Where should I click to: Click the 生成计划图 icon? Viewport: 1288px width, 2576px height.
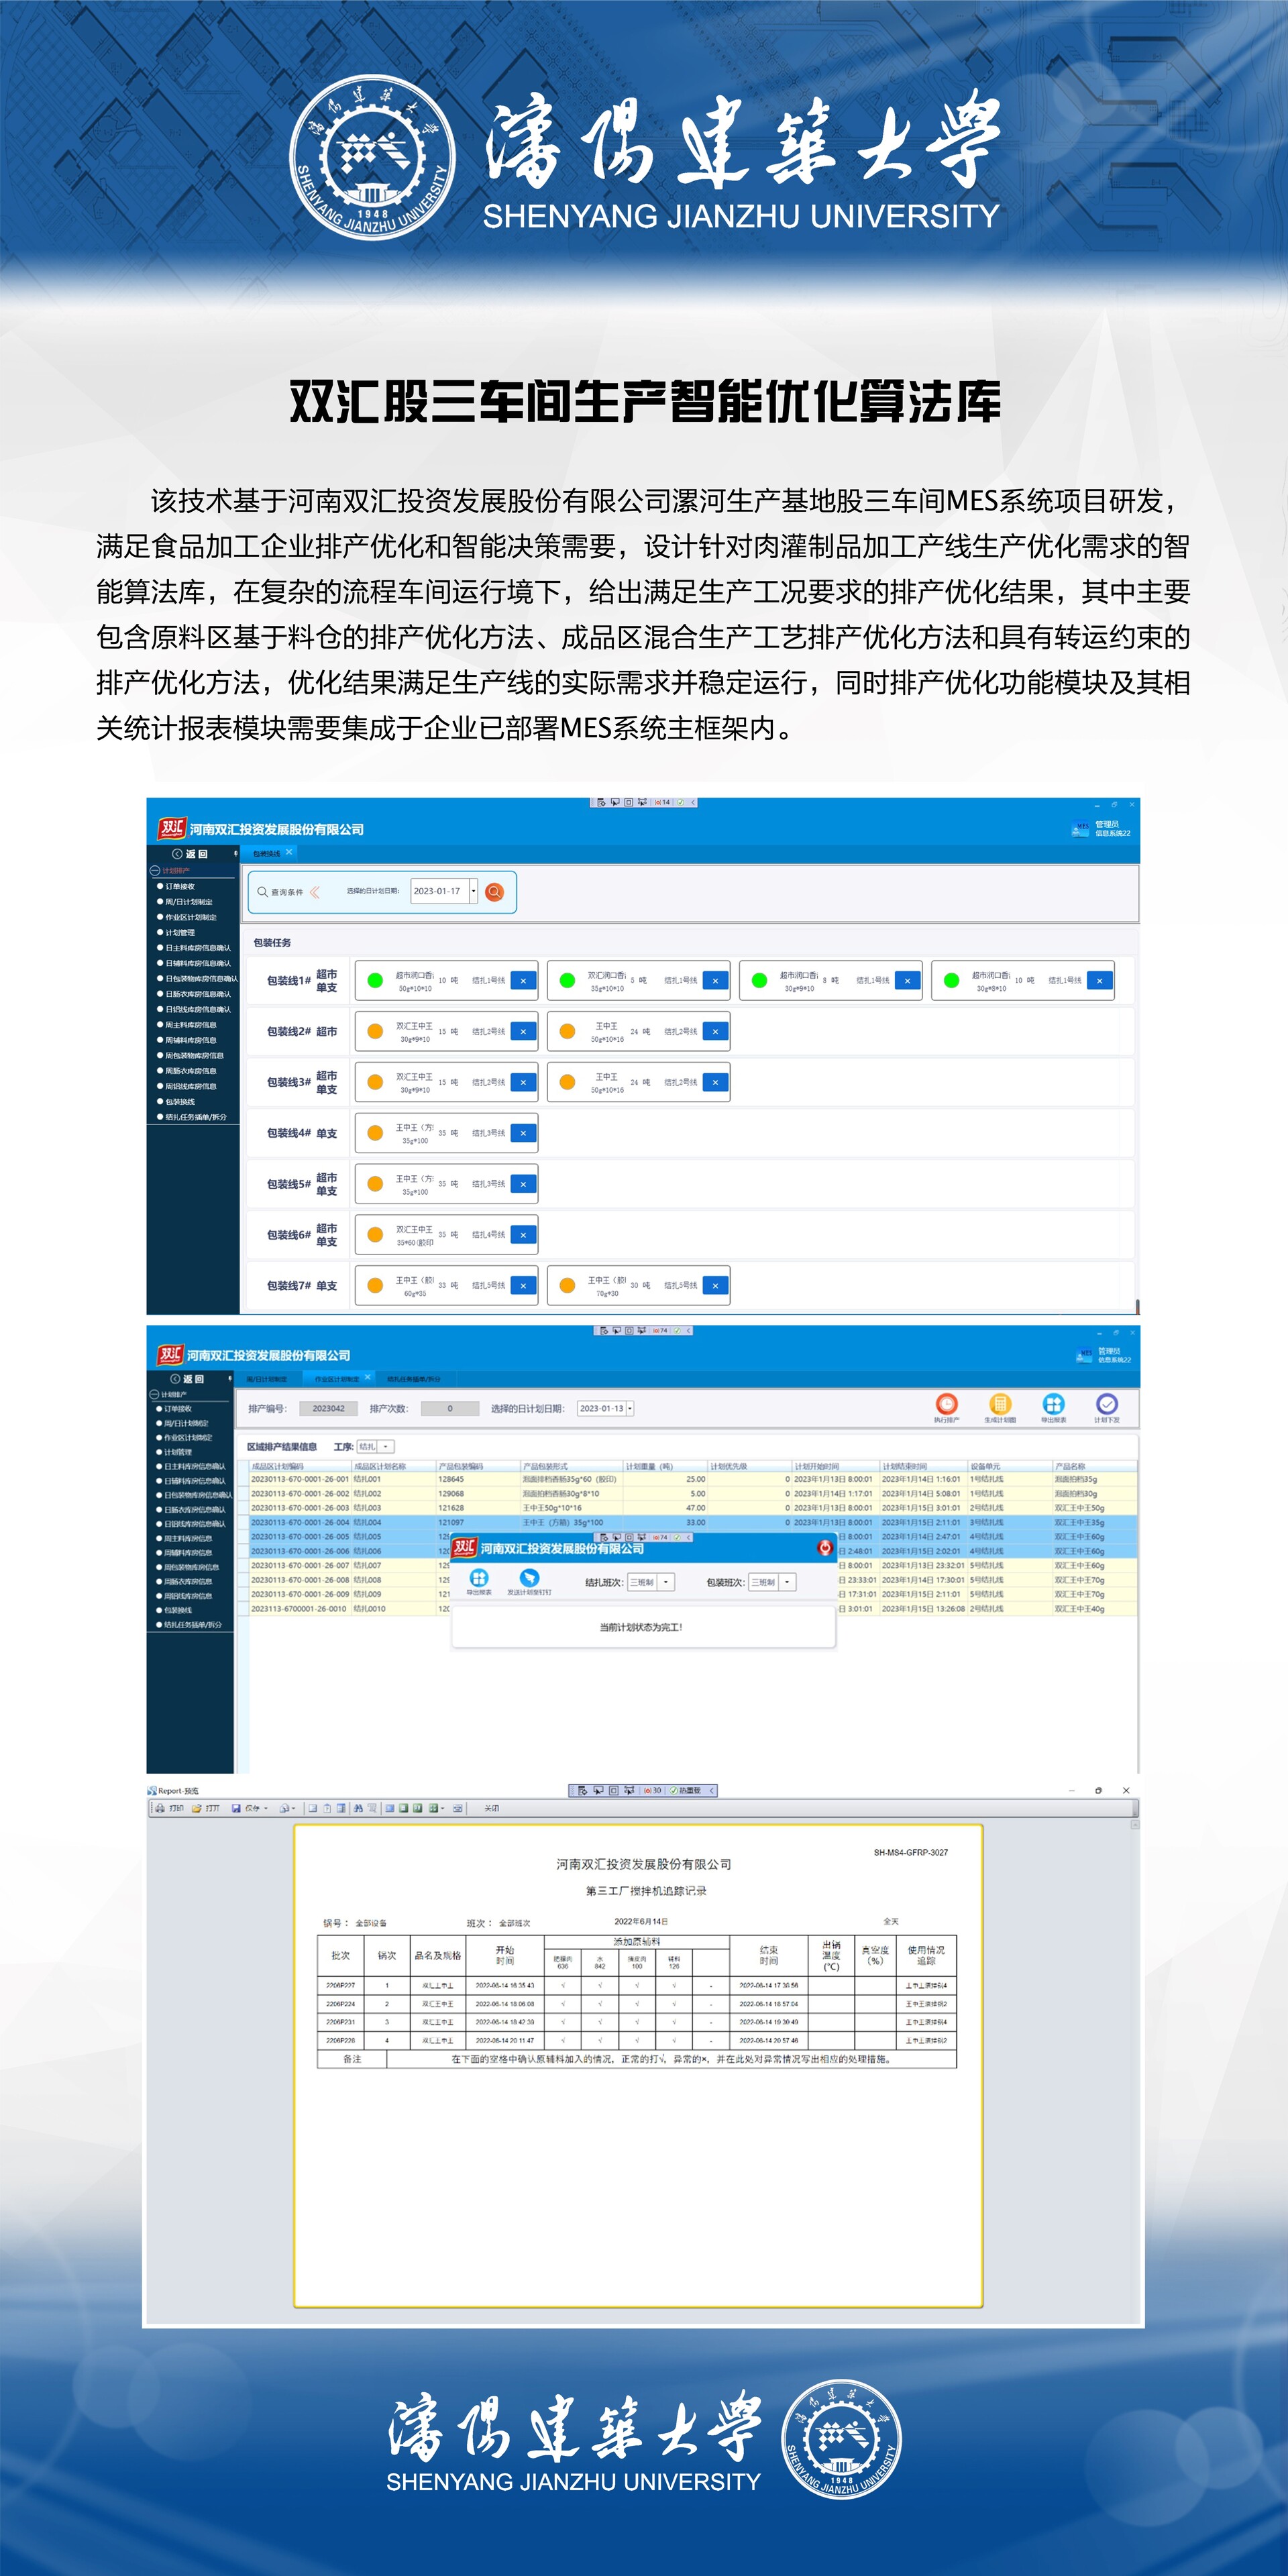[999, 1404]
